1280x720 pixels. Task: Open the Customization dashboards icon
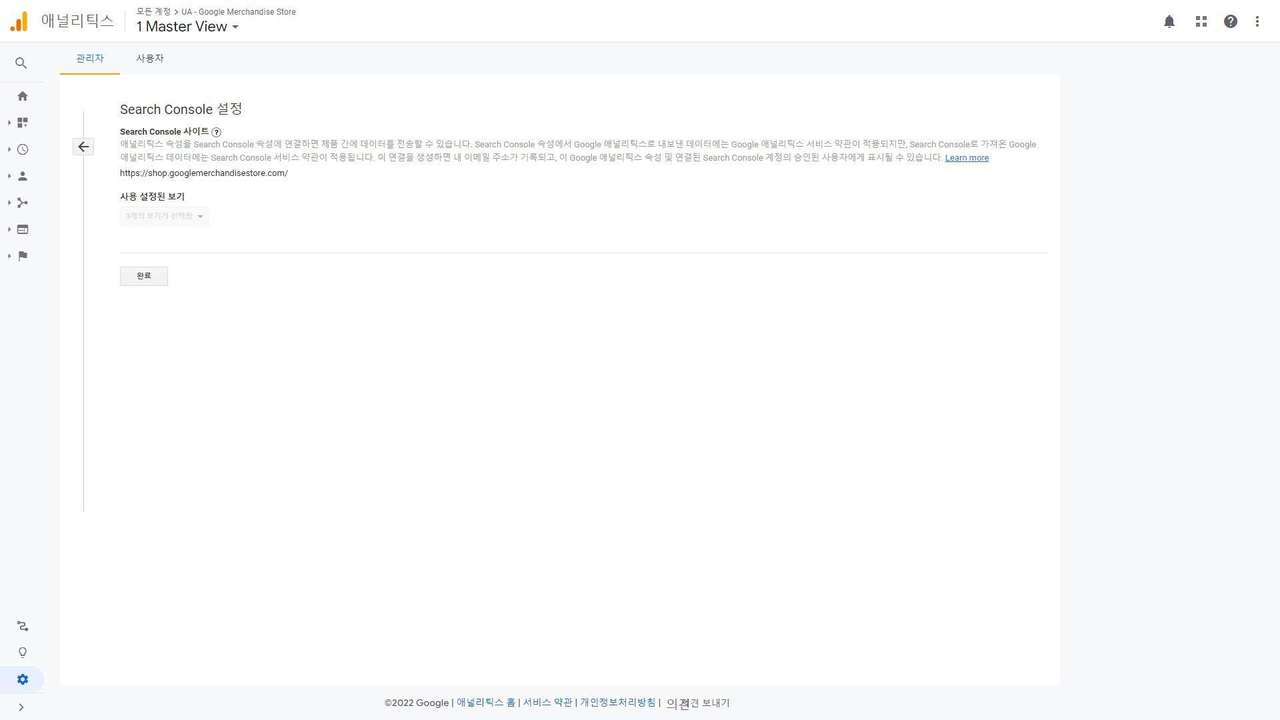pos(22,123)
